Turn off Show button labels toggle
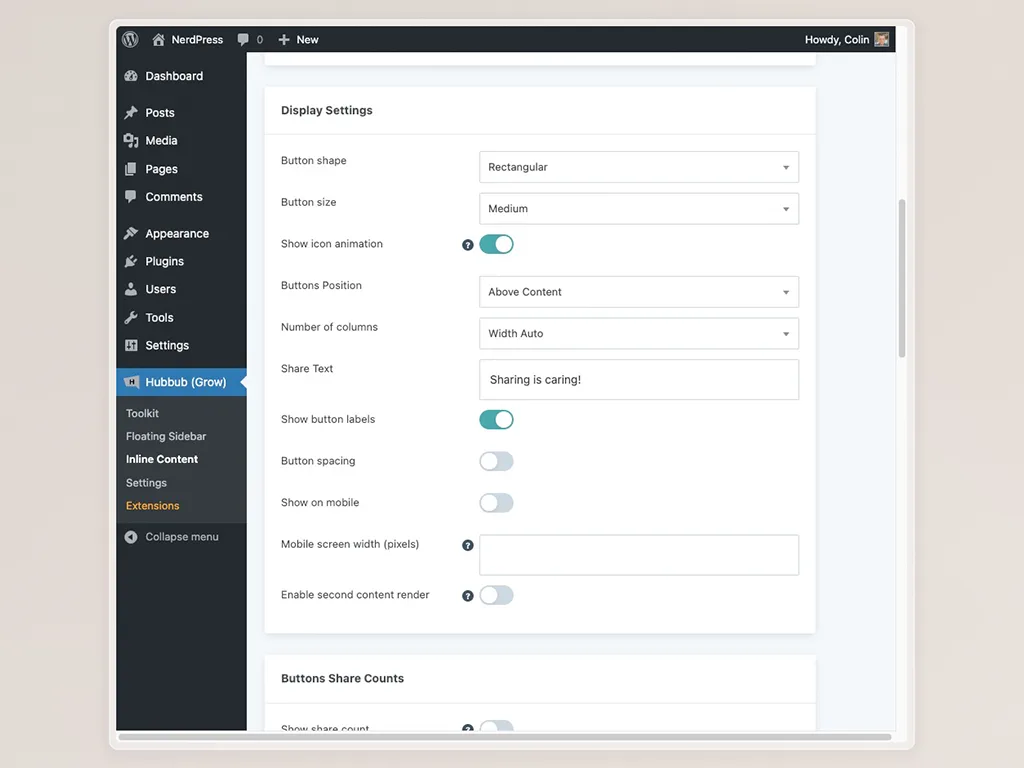Viewport: 1024px width, 768px height. [496, 419]
